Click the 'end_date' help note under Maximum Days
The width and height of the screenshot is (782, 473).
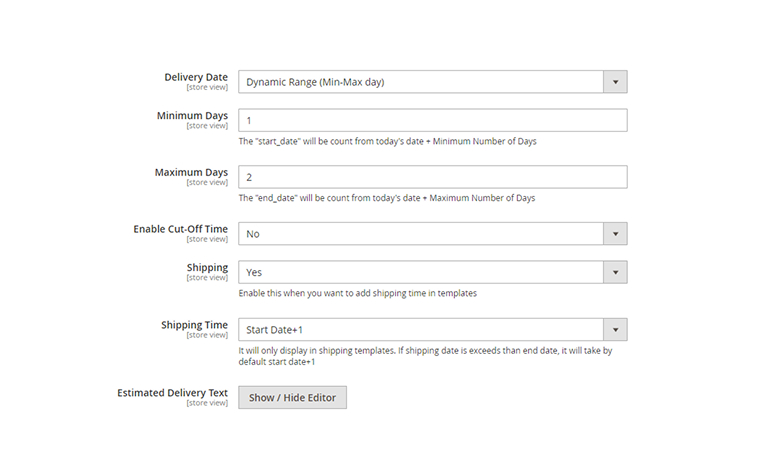[x=386, y=198]
